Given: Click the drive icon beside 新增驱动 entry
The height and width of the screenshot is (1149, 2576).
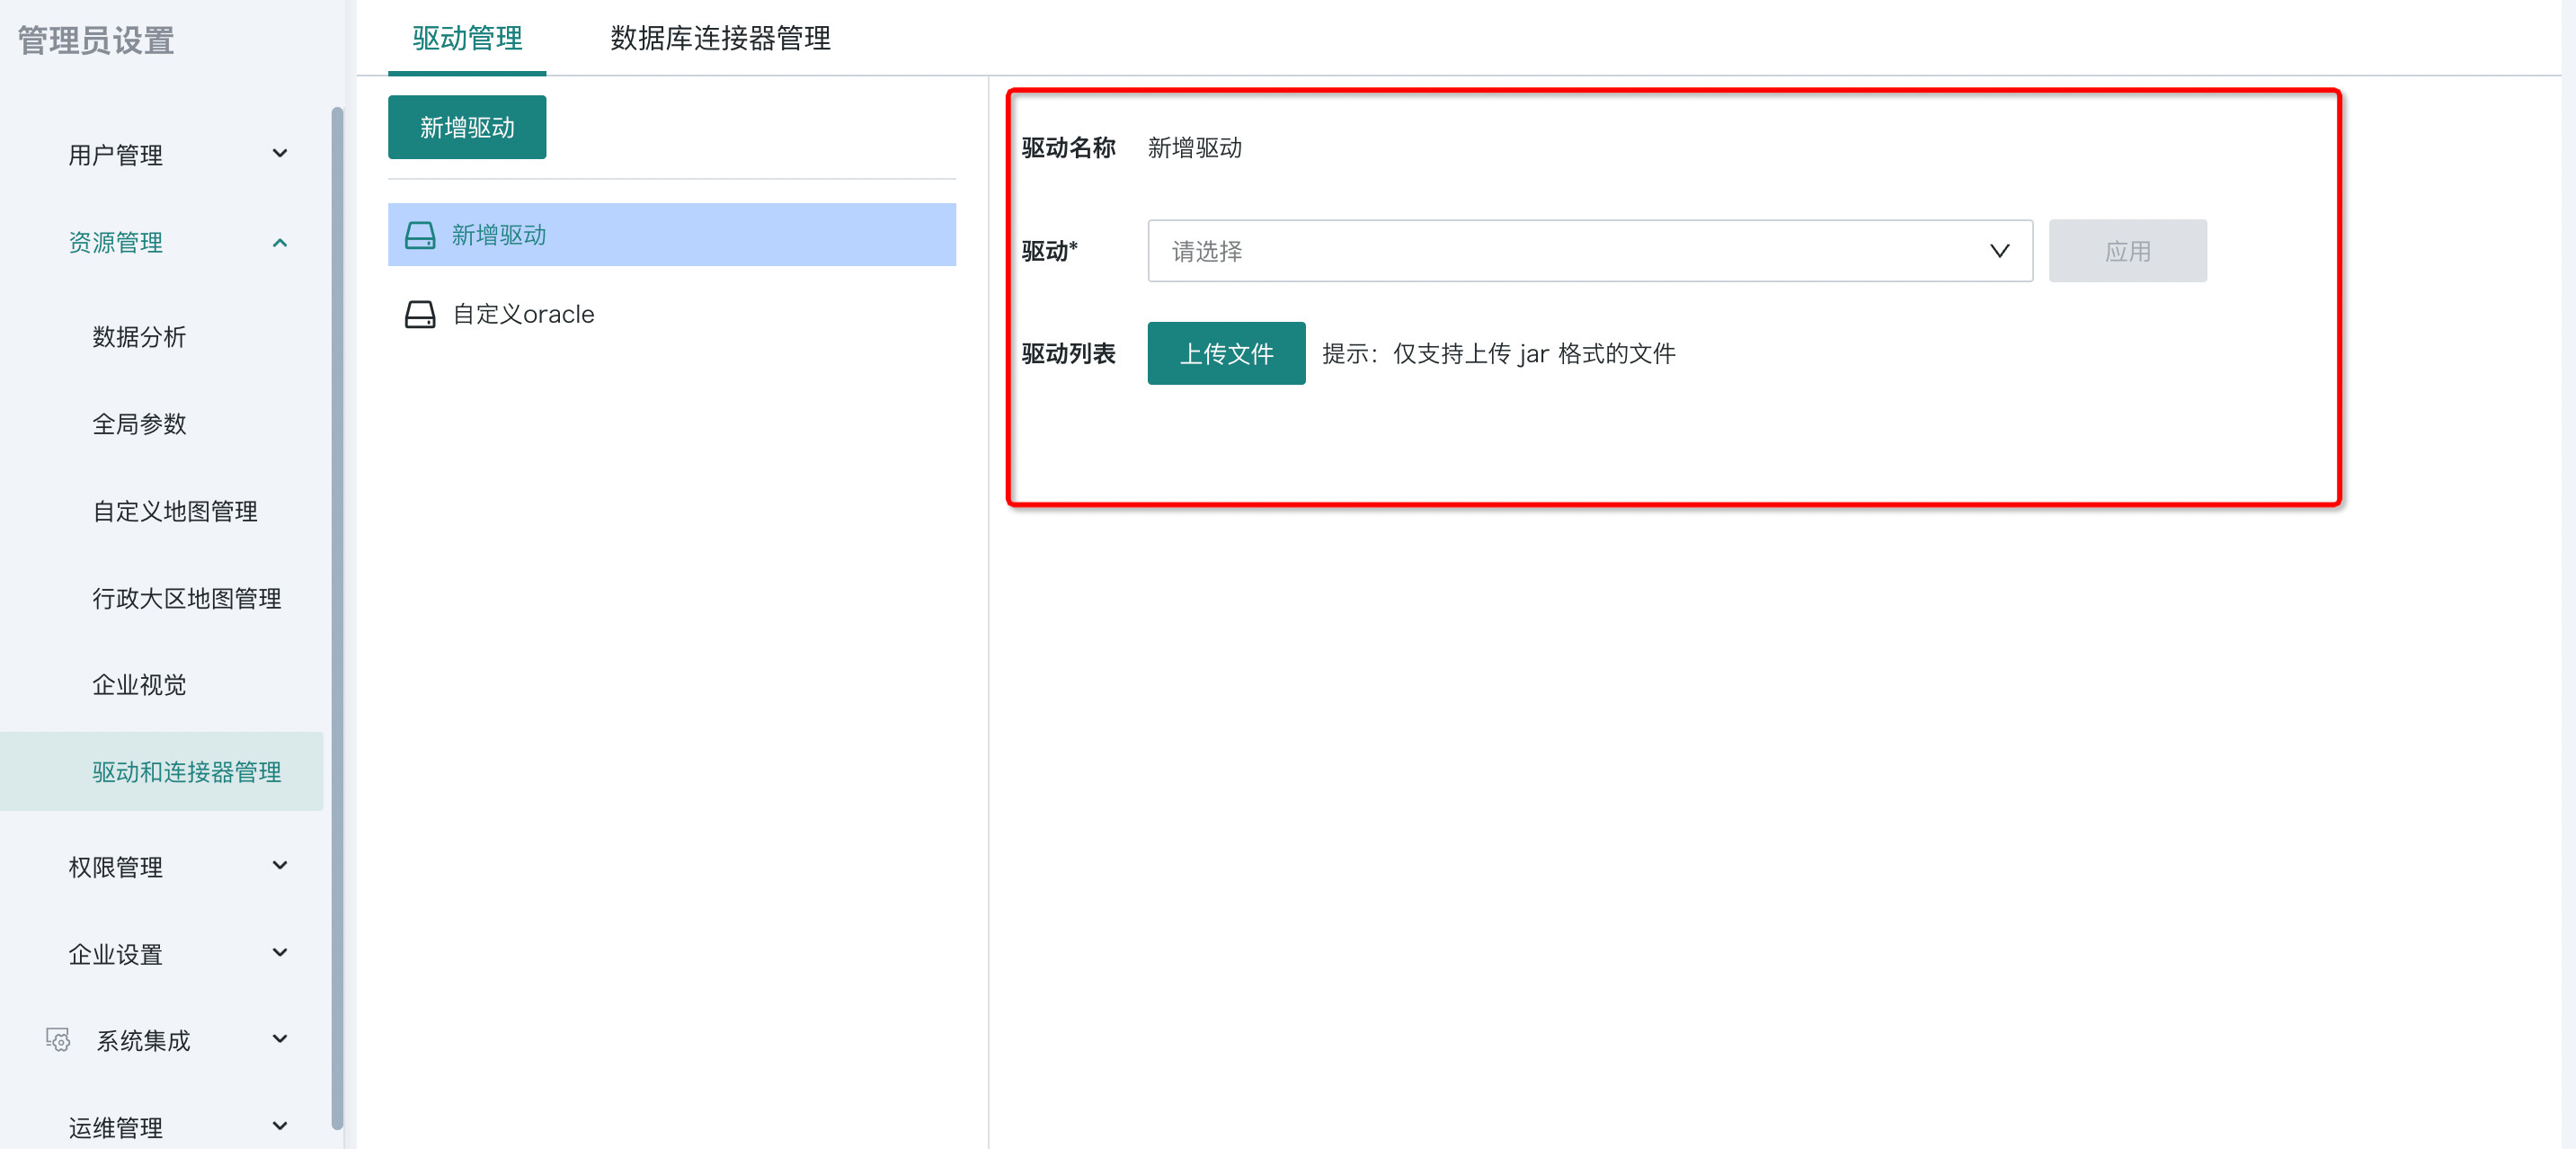Looking at the screenshot, I should pos(419,235).
